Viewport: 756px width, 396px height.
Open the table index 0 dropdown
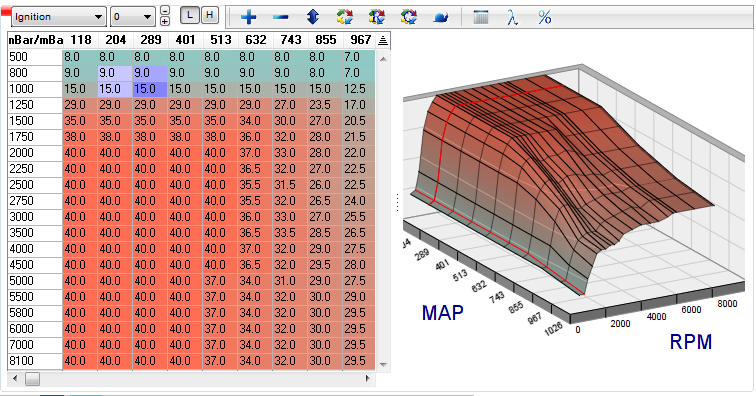click(133, 17)
